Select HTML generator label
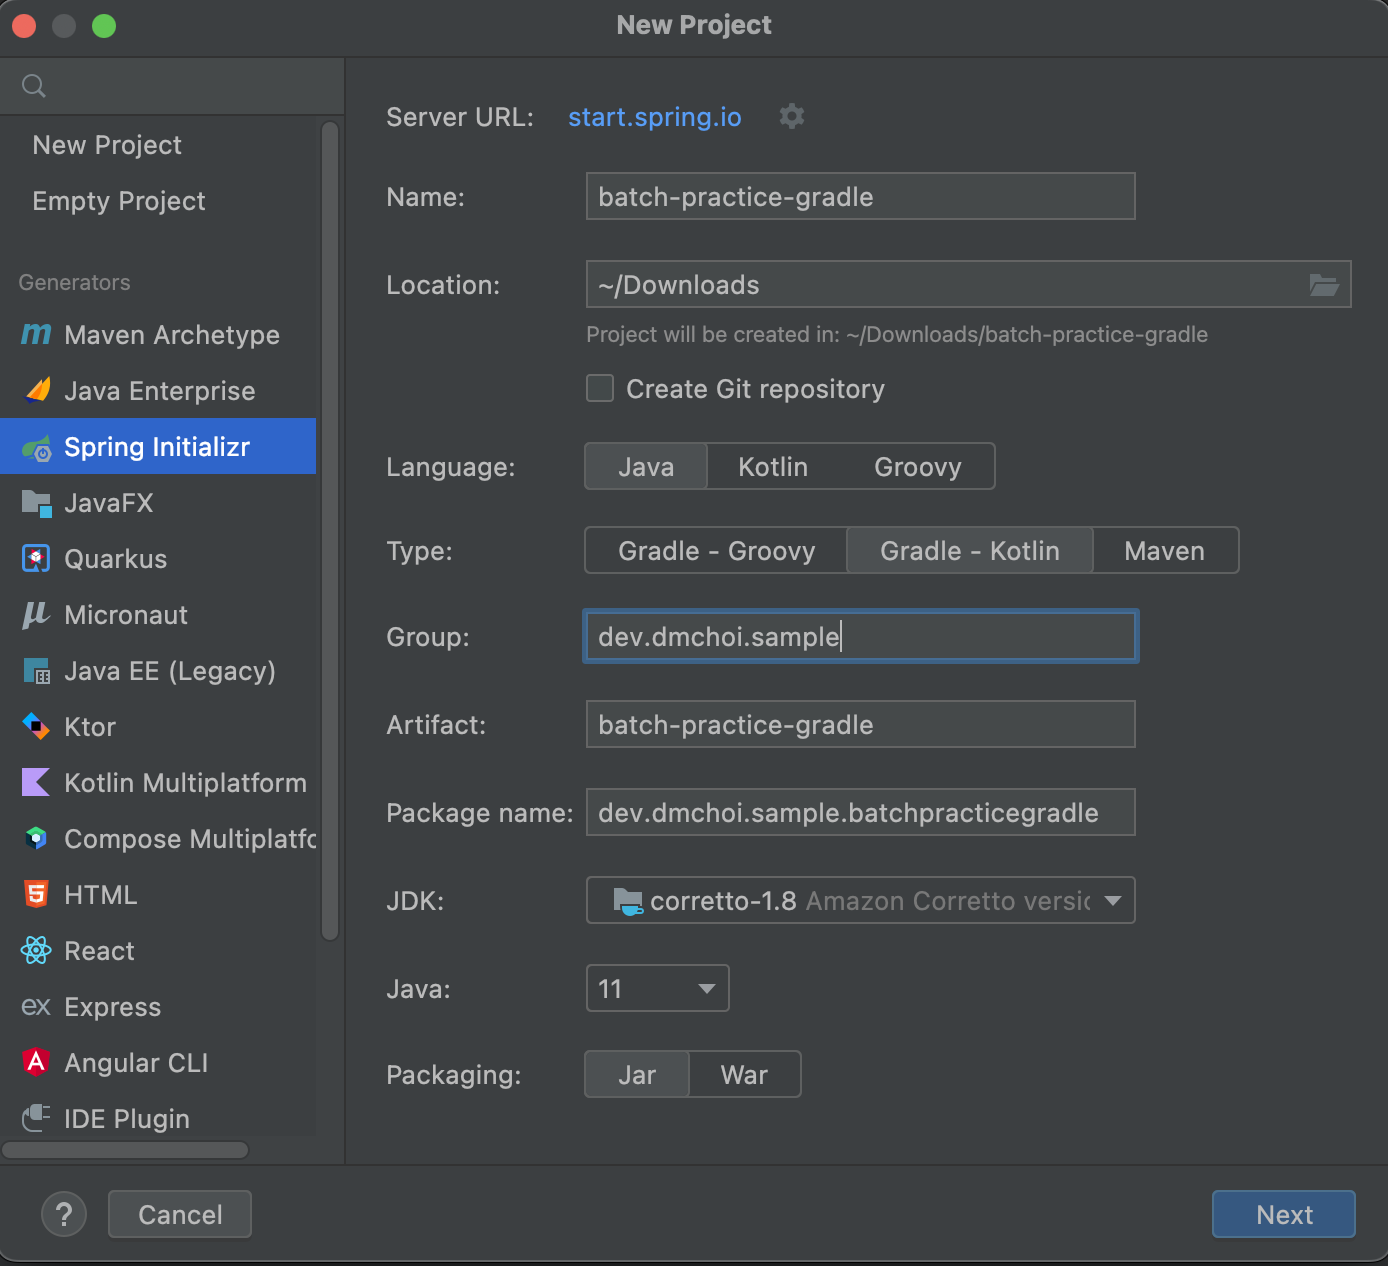This screenshot has width=1388, height=1266. click(101, 895)
